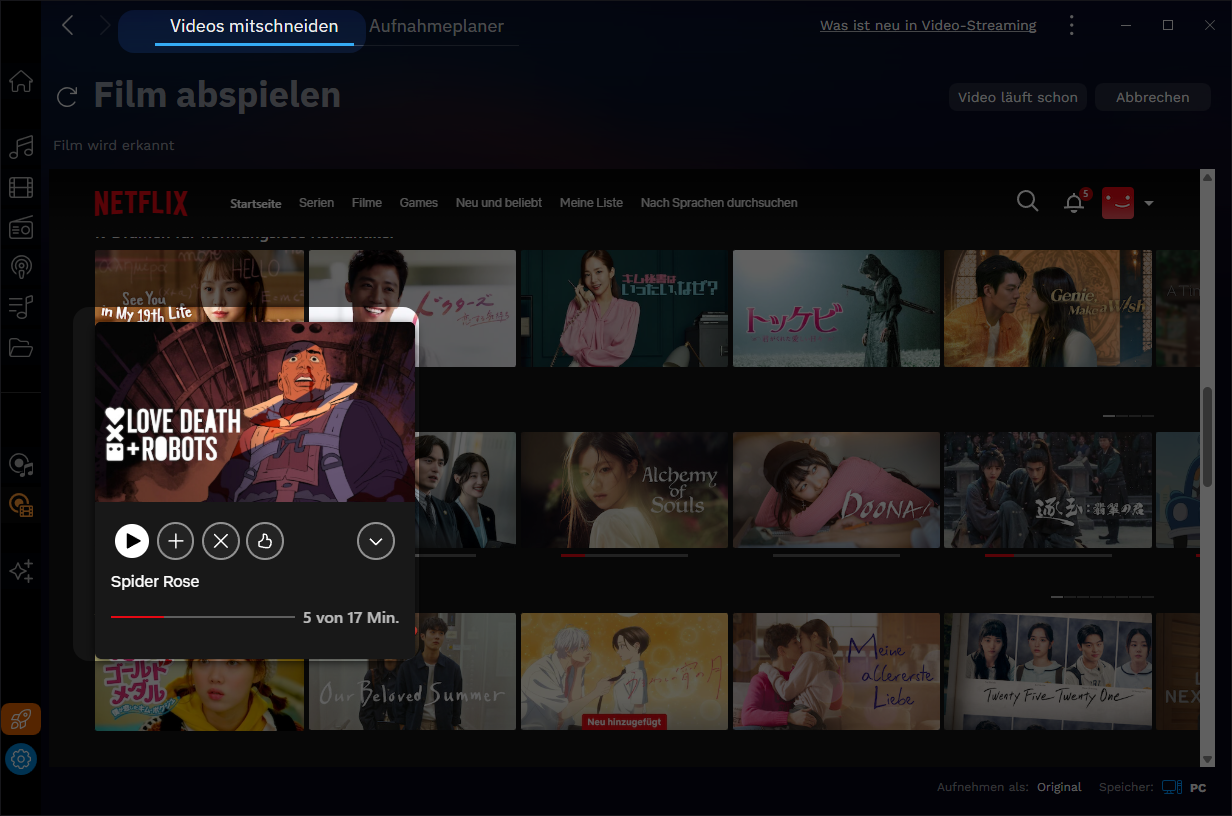
Task: Rate title with the thumbs-up button
Action: point(265,541)
